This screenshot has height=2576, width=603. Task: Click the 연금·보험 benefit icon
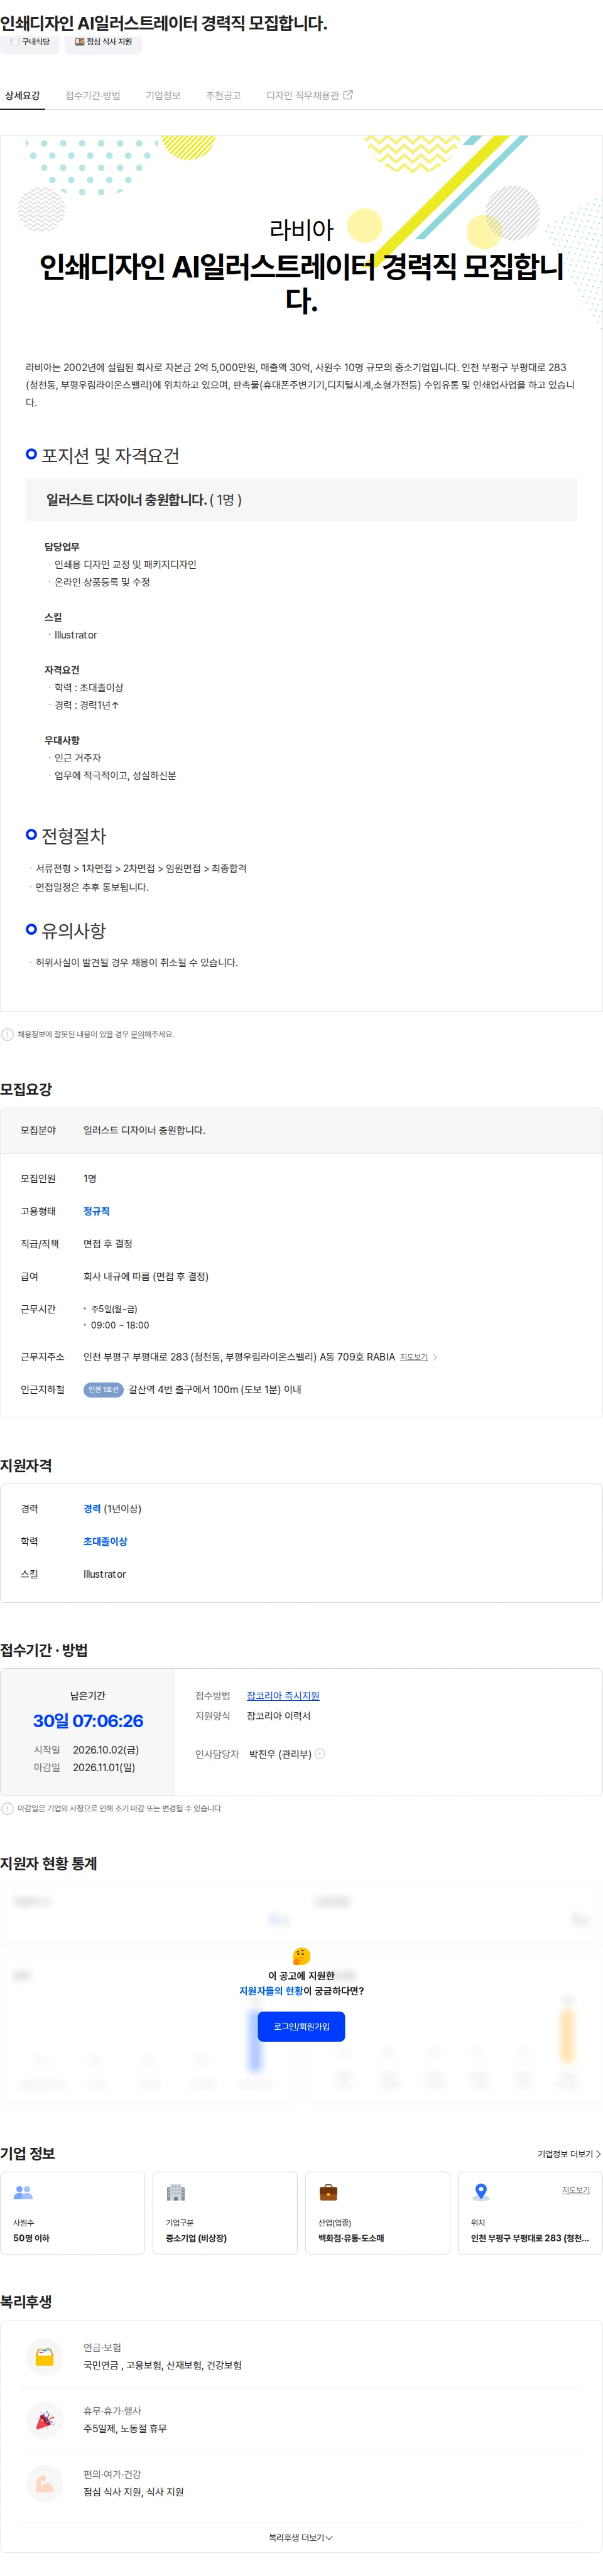coord(45,2356)
